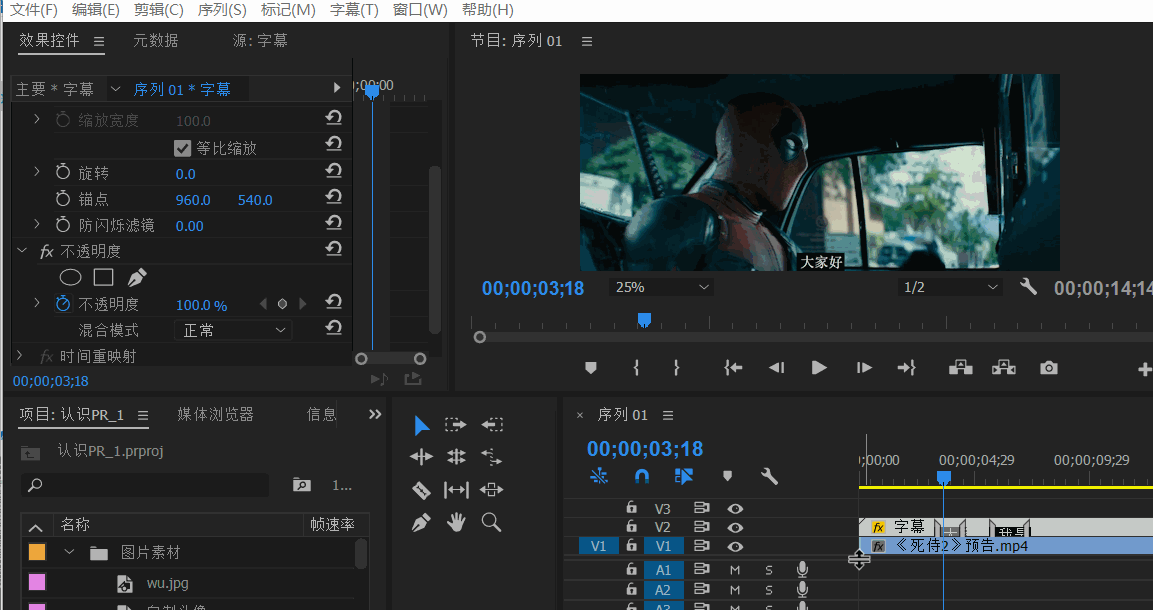Open the 剪辑 menu

click(159, 10)
